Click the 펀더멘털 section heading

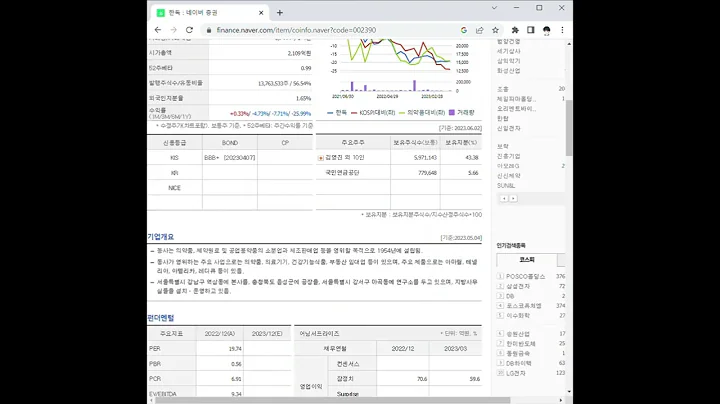161,318
